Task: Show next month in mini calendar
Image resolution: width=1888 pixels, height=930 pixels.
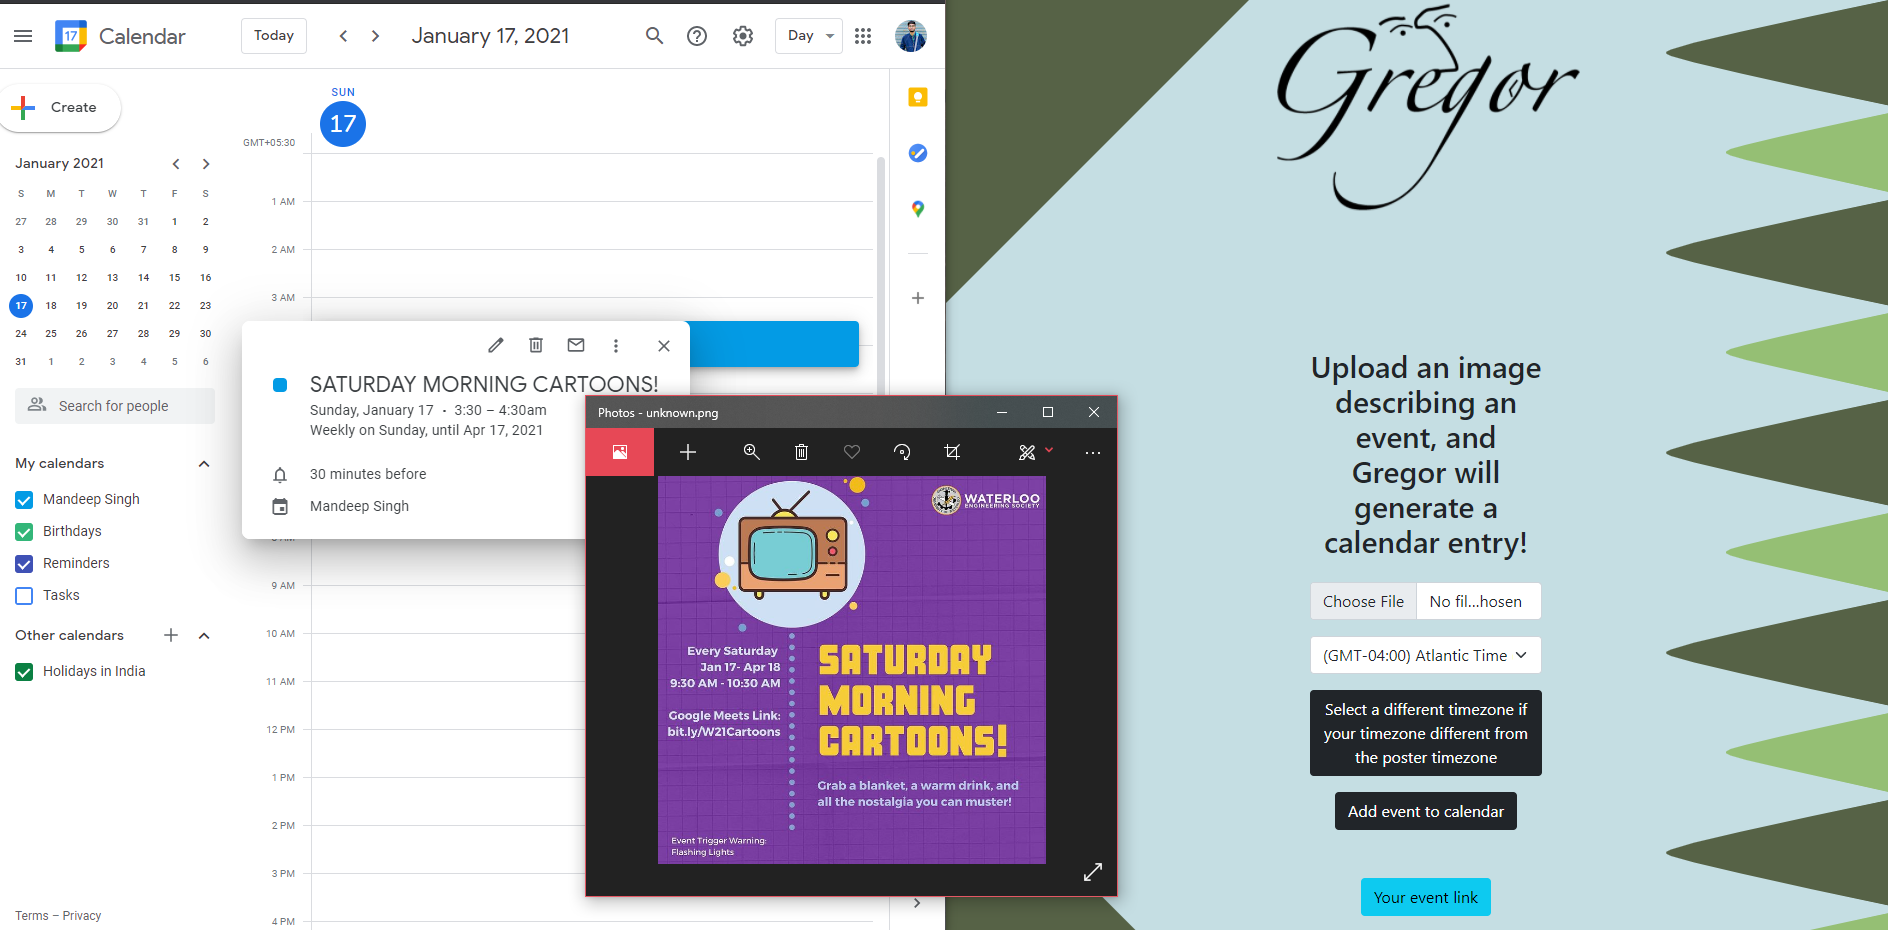Action: click(x=206, y=164)
